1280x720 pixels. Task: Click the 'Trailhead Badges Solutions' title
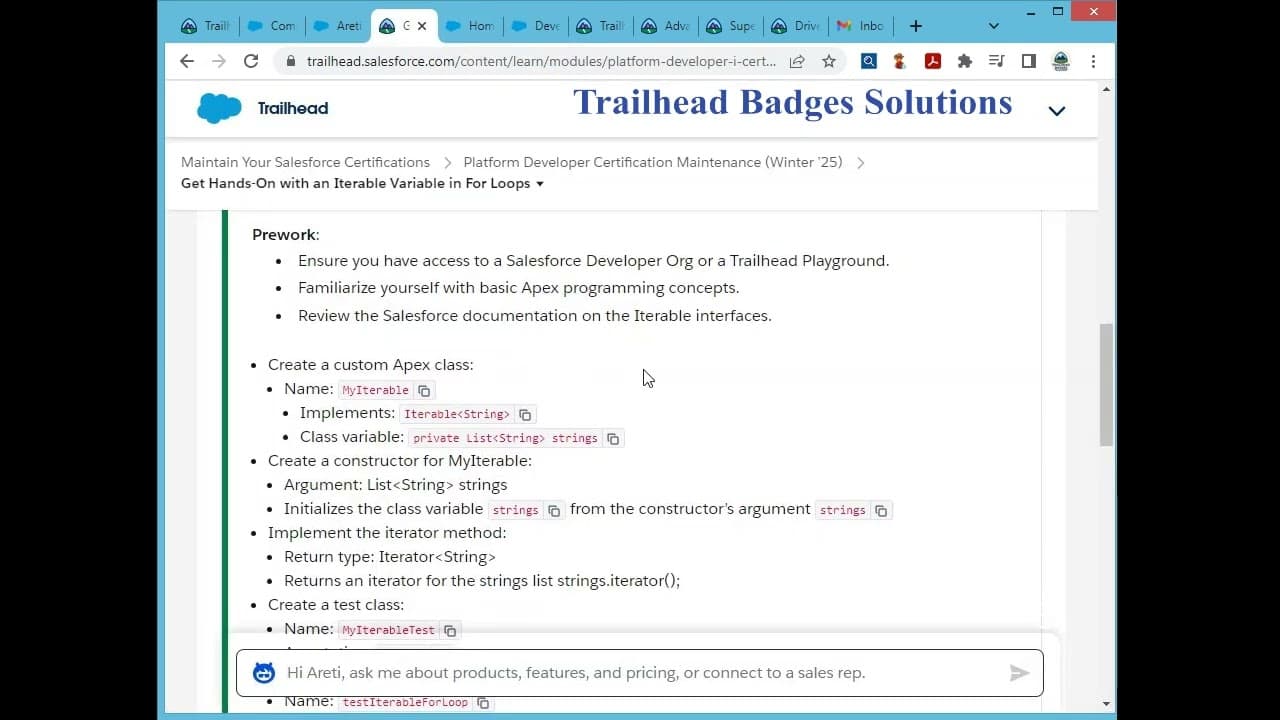point(792,102)
